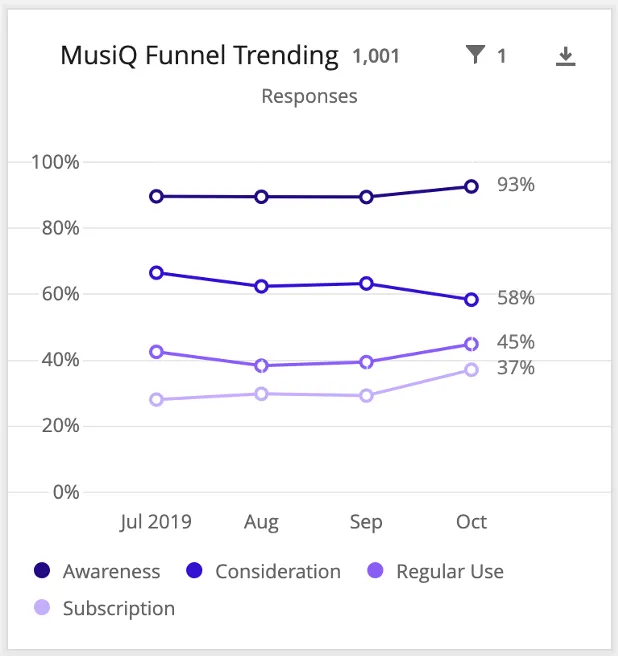The width and height of the screenshot is (618, 656).
Task: Click Subscription data point for Oct
Action: point(471,370)
